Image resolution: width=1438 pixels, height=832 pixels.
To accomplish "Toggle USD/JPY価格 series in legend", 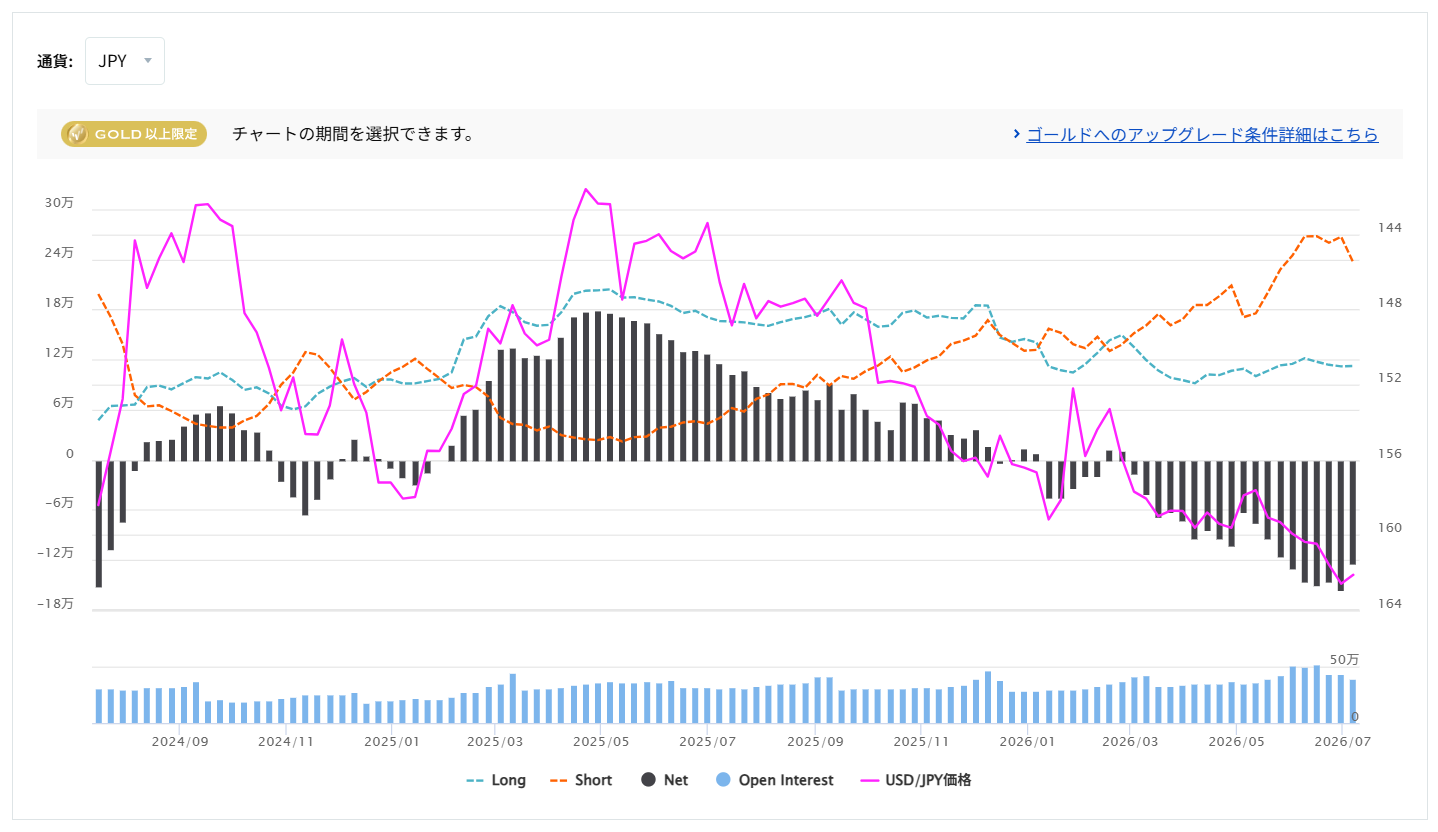I will tap(915, 780).
